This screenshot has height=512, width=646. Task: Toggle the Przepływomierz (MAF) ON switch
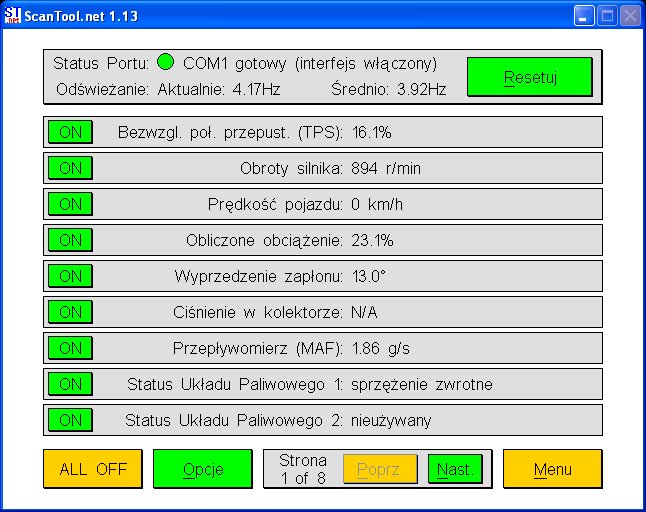(70, 348)
